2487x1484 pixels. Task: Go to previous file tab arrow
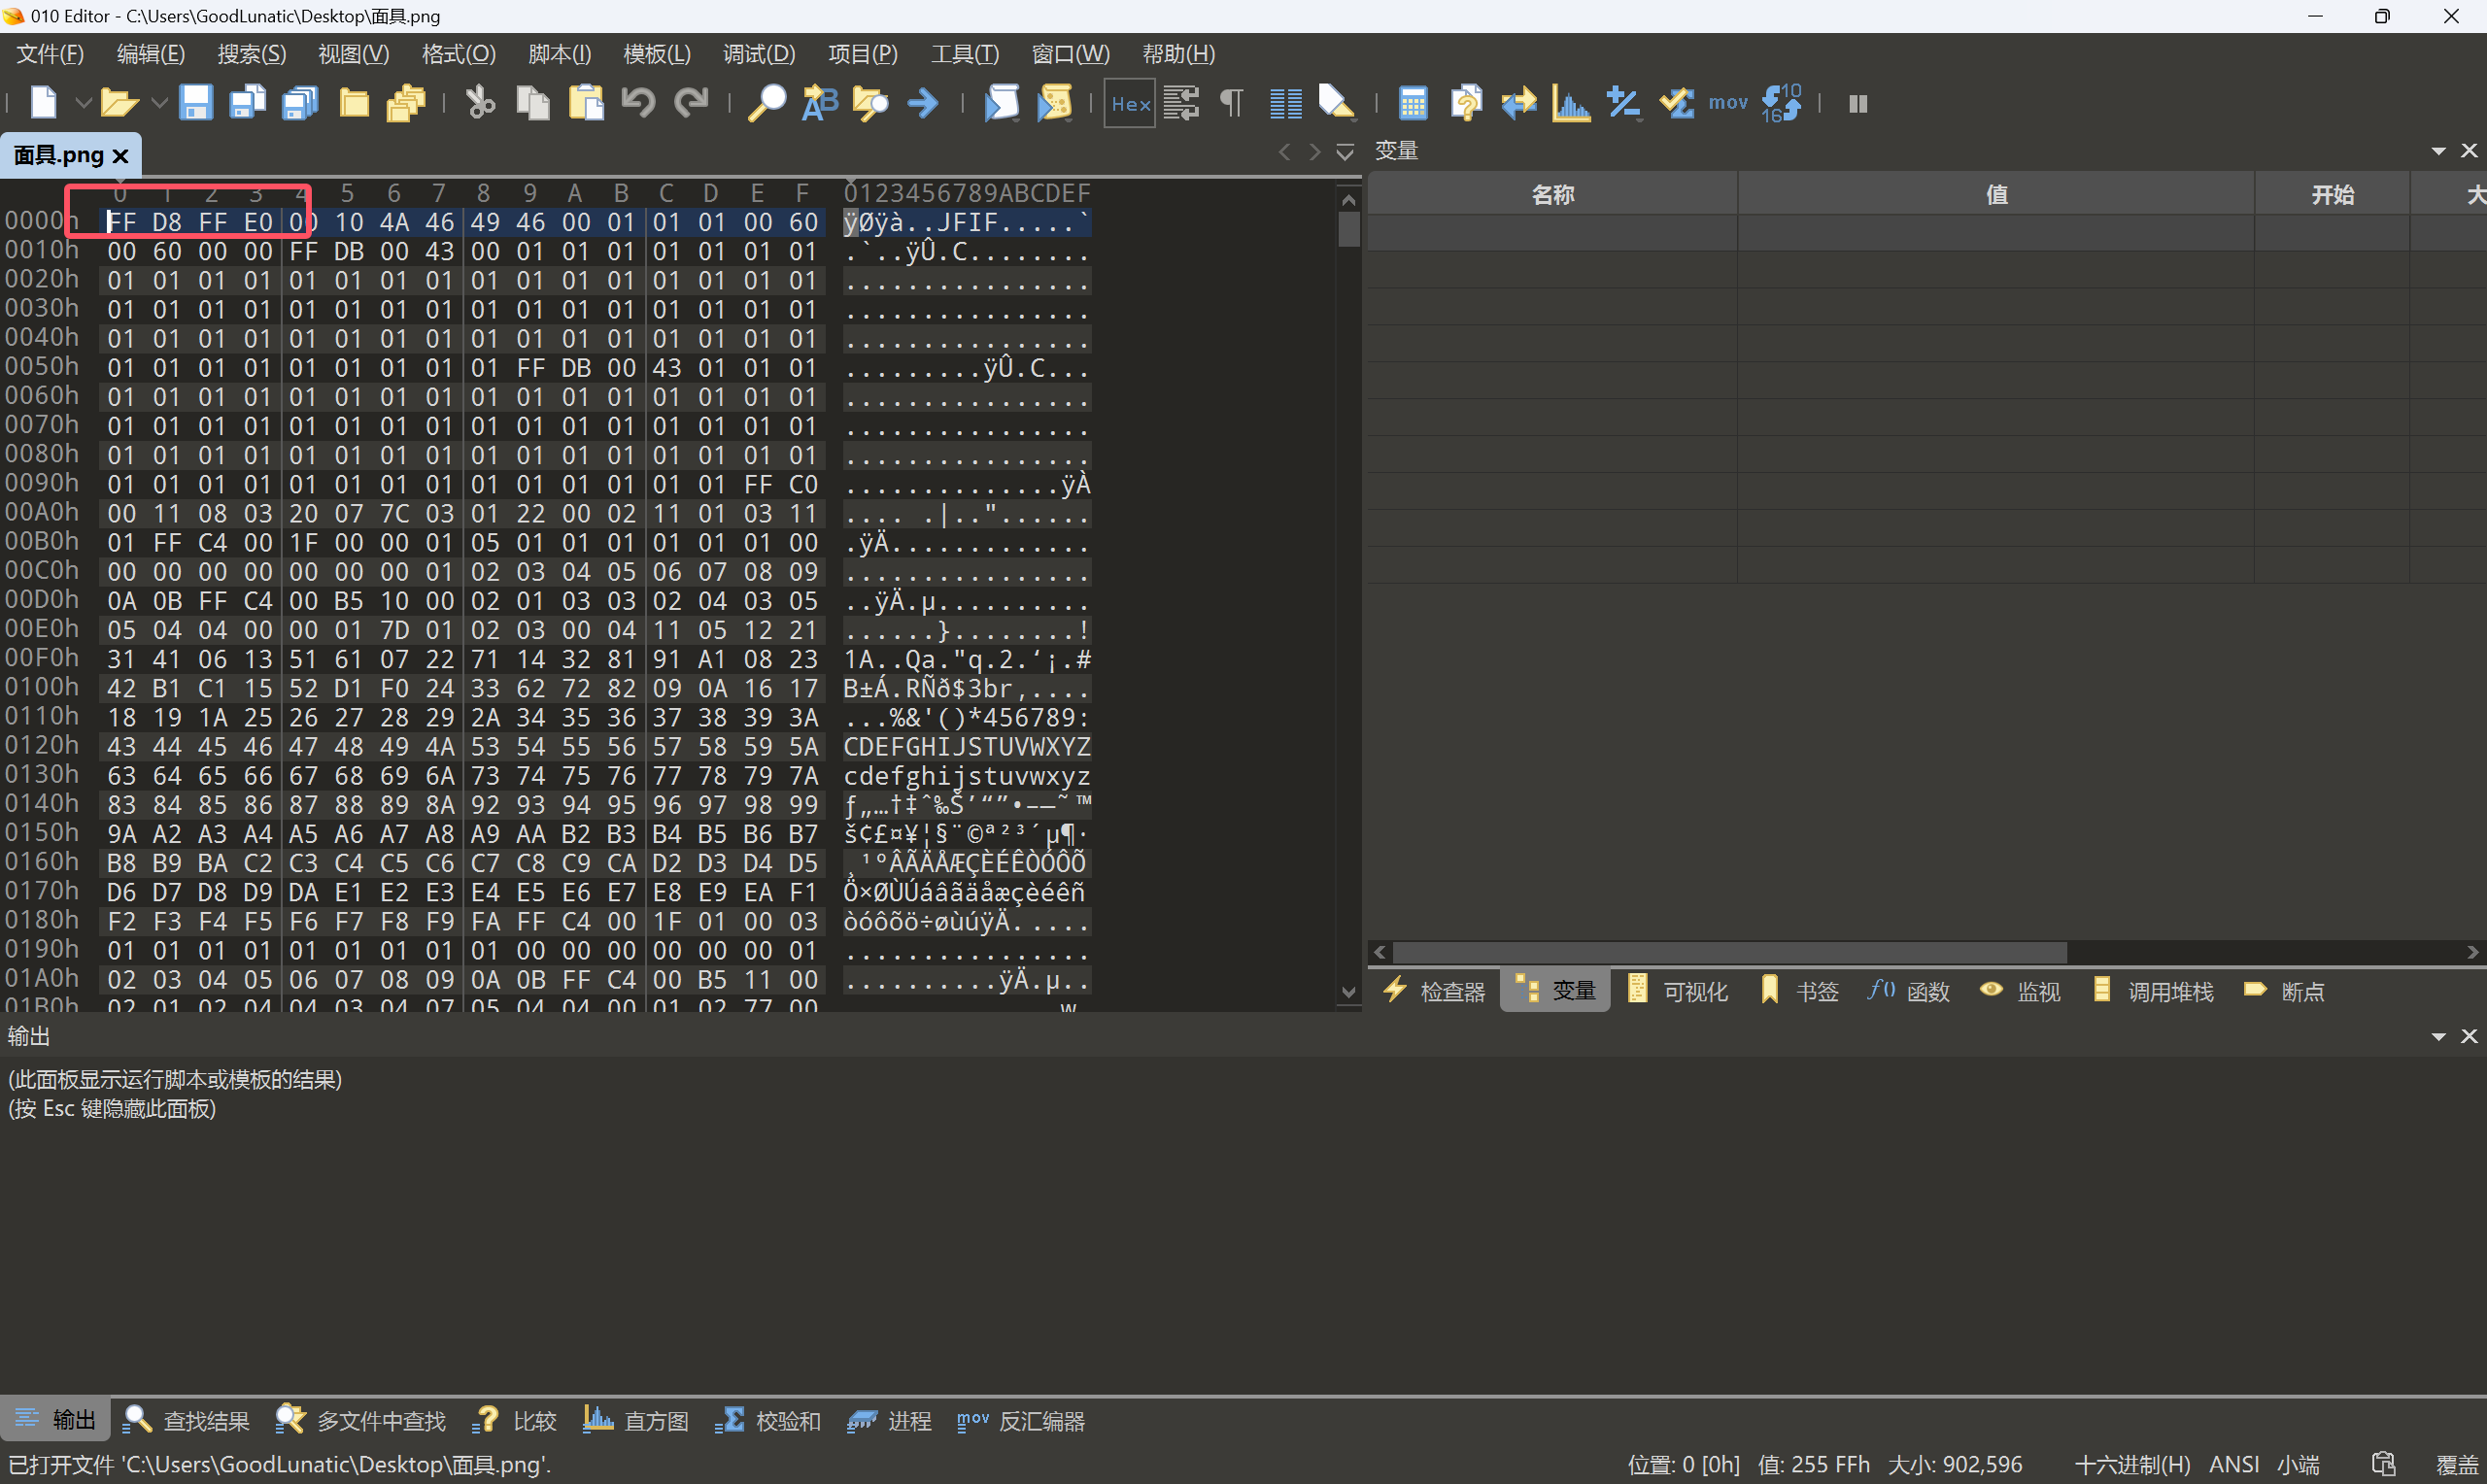[1284, 152]
